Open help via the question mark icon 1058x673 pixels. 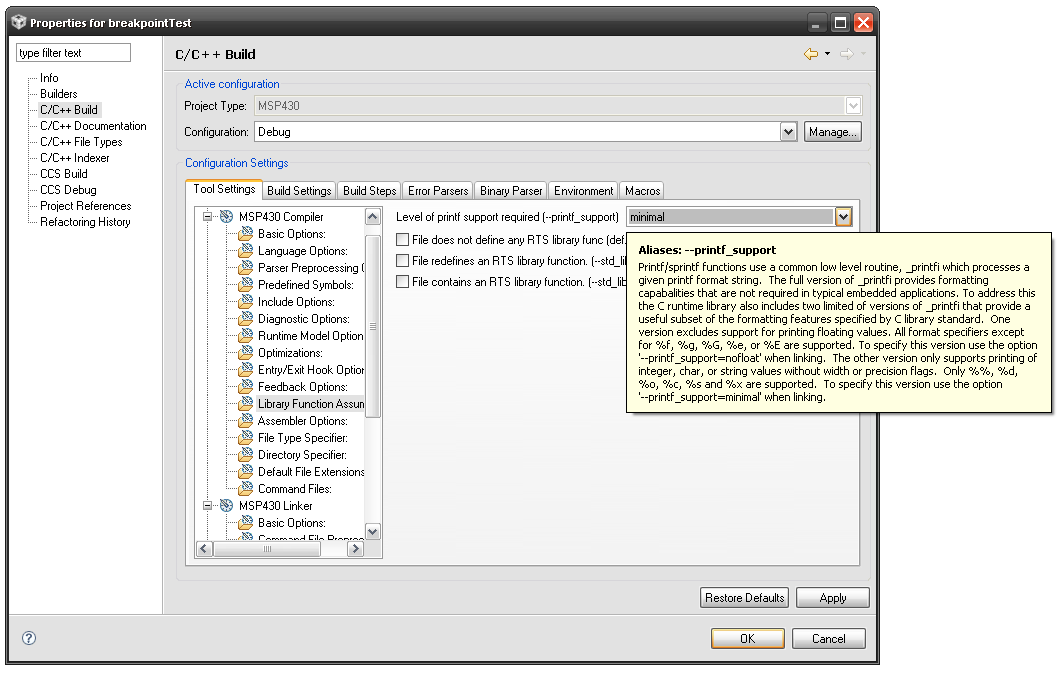29,638
